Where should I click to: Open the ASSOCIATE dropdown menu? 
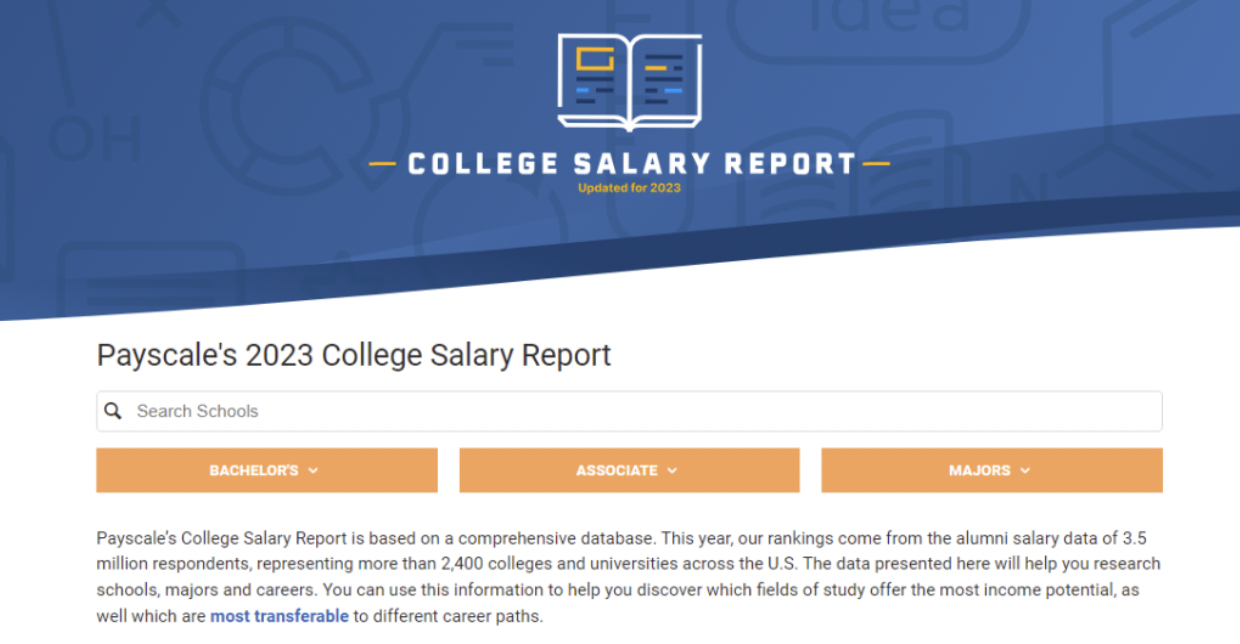point(628,471)
